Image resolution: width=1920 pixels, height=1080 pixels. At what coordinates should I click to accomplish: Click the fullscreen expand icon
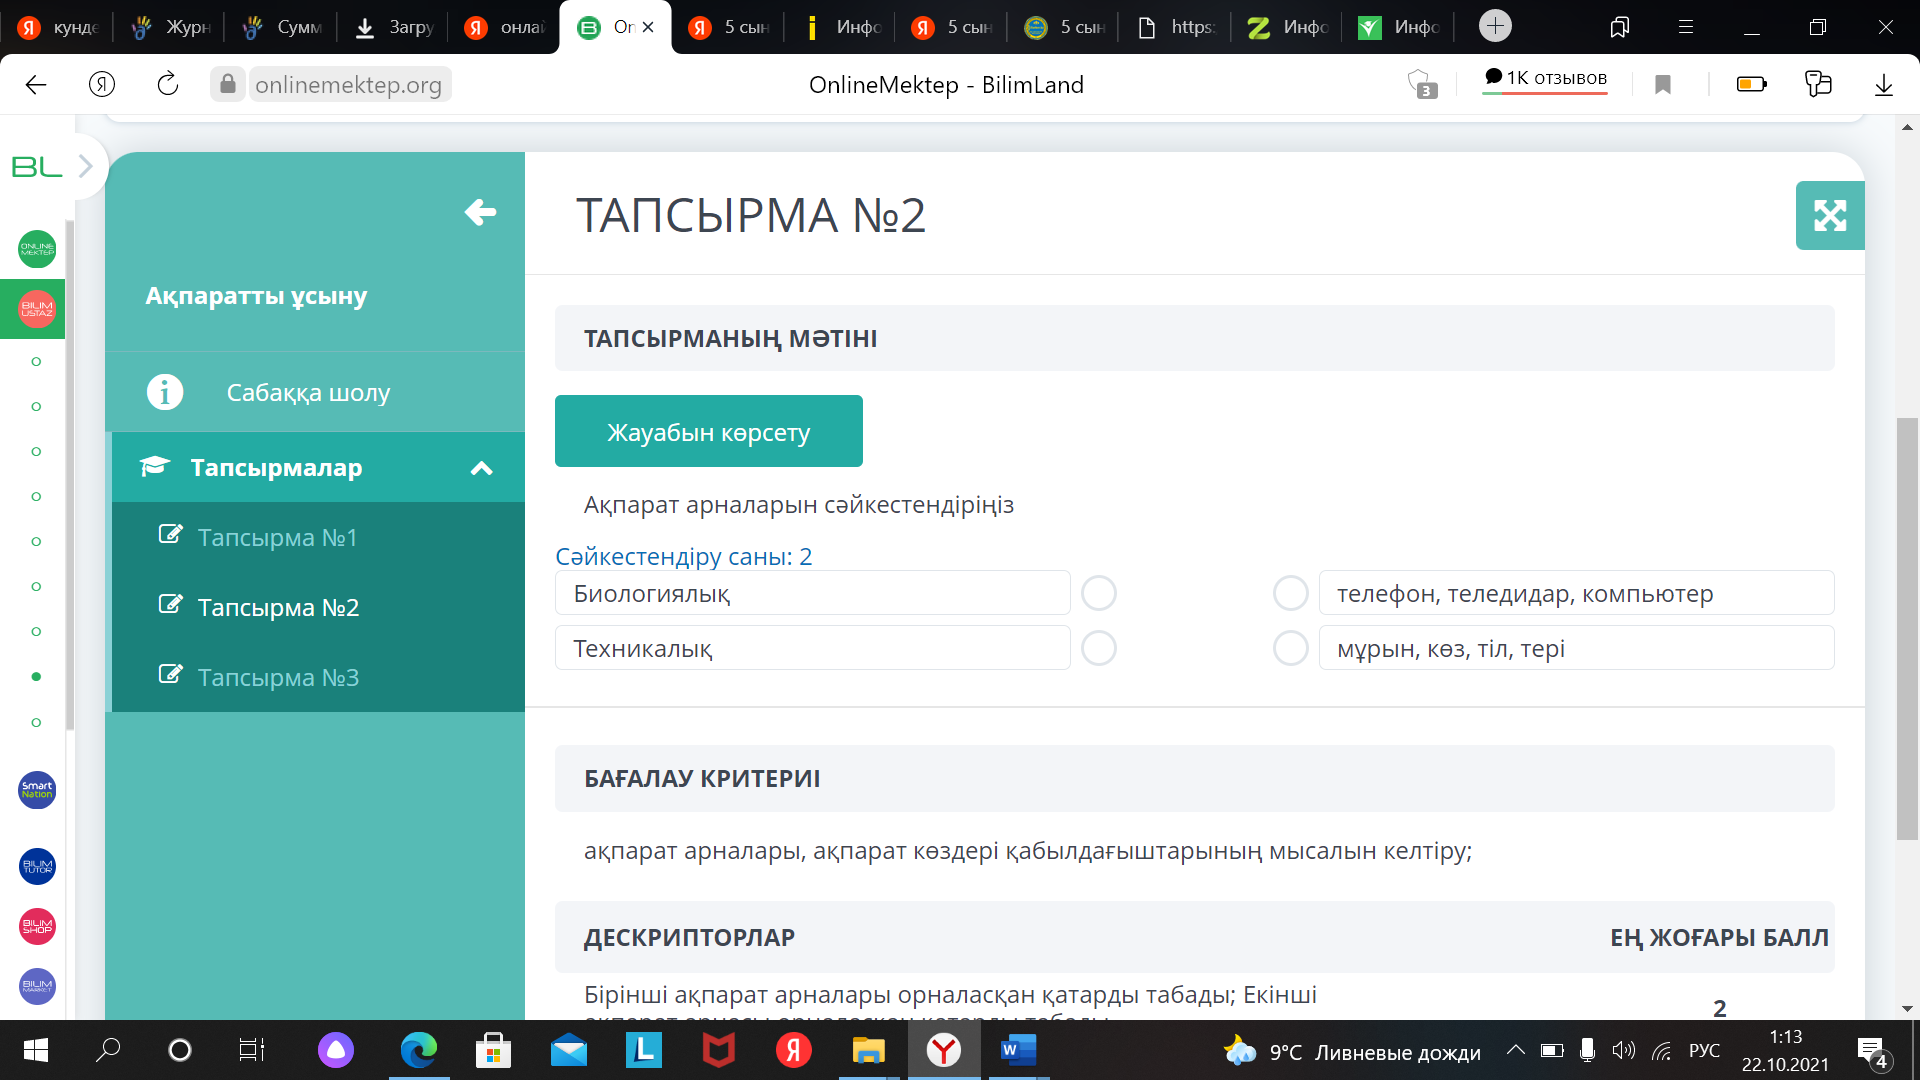1829,215
